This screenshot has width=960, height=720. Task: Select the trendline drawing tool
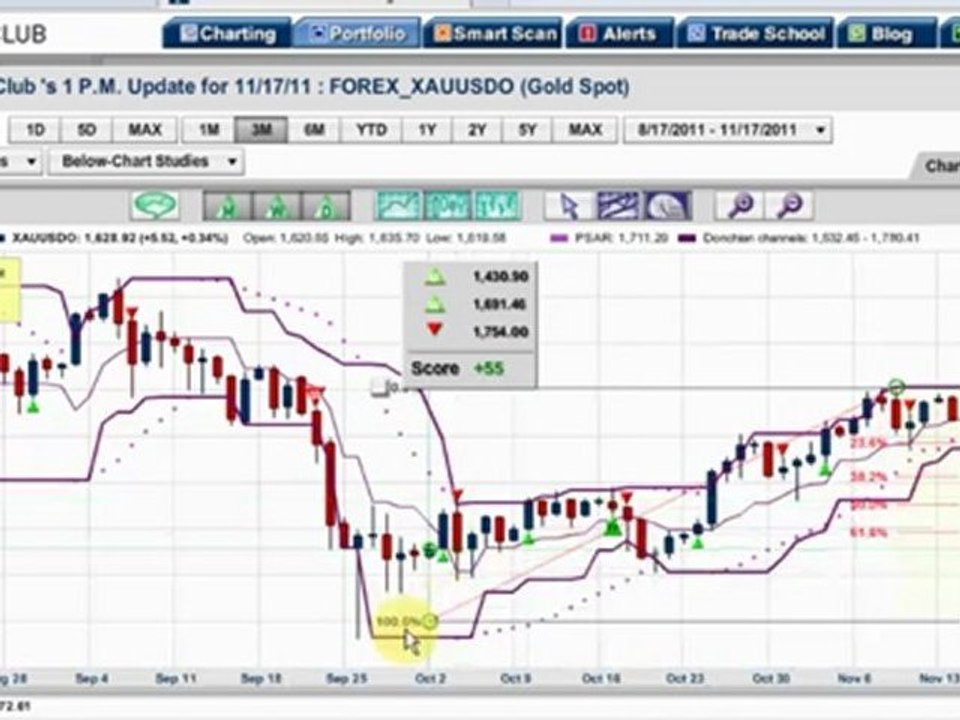click(x=618, y=206)
